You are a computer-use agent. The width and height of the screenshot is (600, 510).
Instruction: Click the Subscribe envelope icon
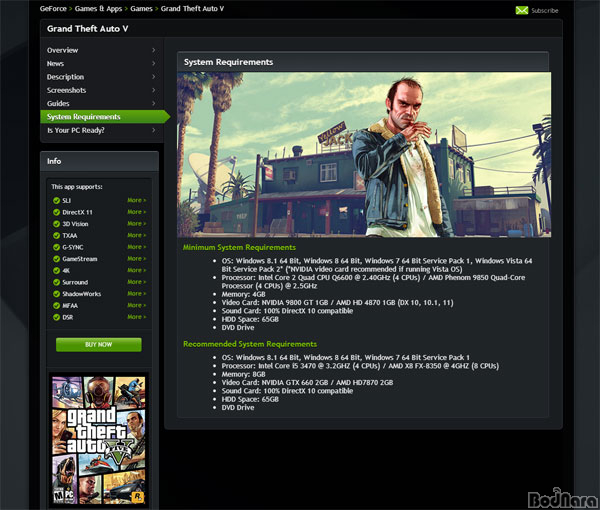click(522, 10)
